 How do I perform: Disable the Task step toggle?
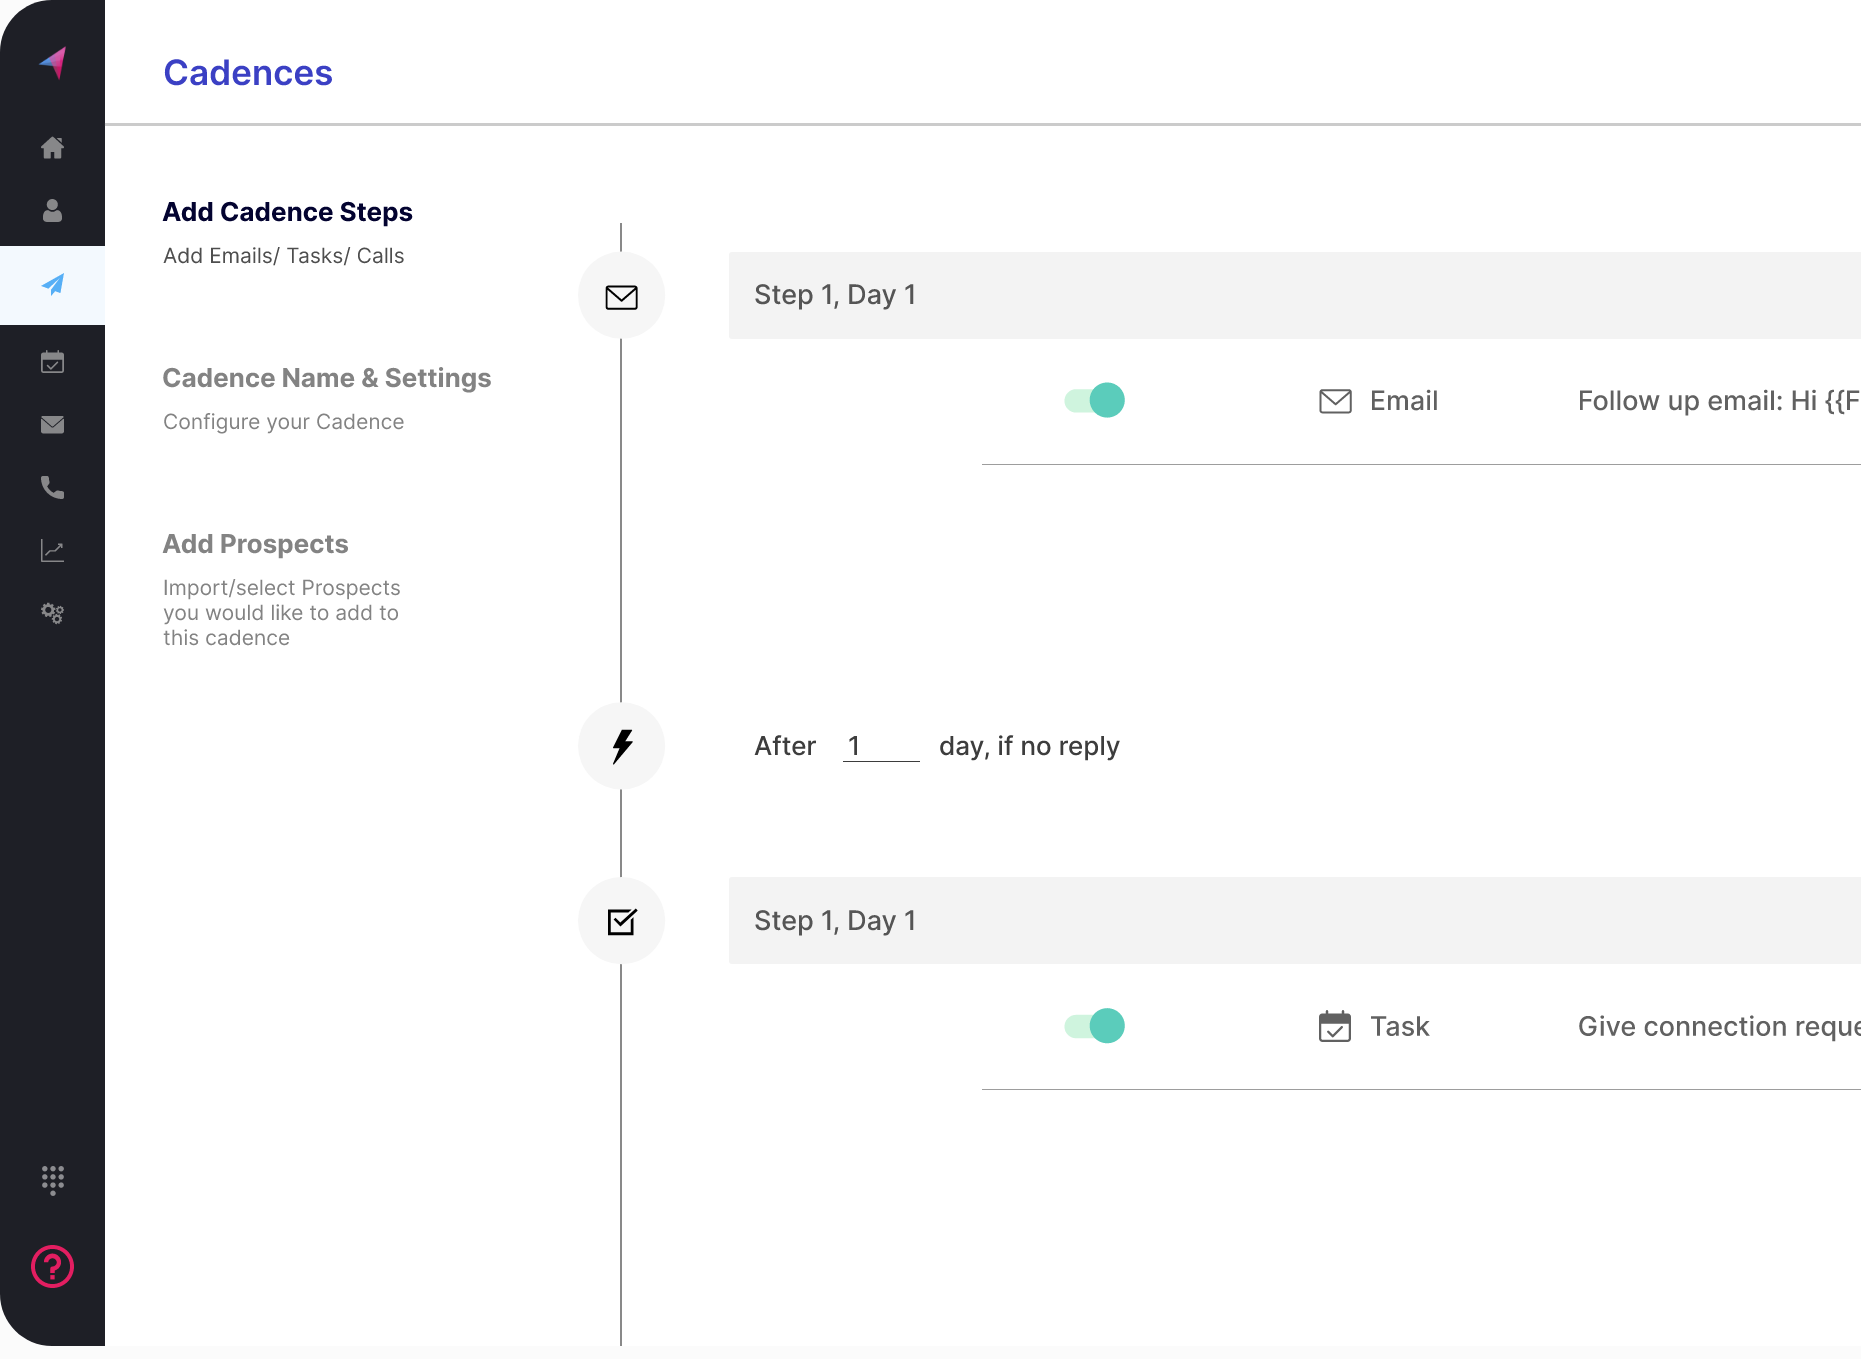pyautogui.click(x=1095, y=1025)
